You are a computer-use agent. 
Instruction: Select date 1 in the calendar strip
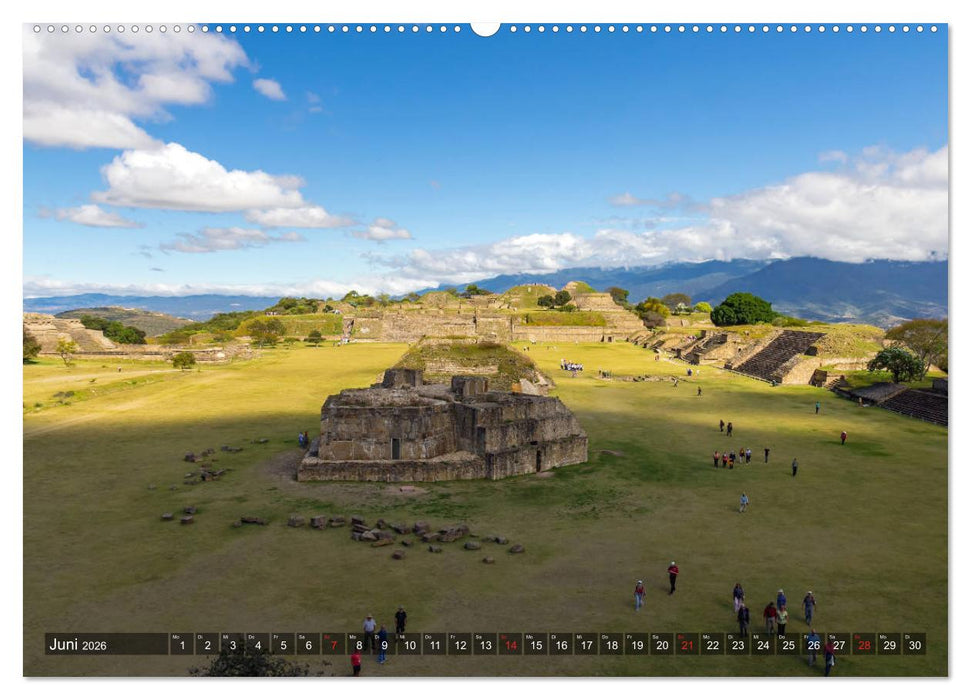point(184,645)
